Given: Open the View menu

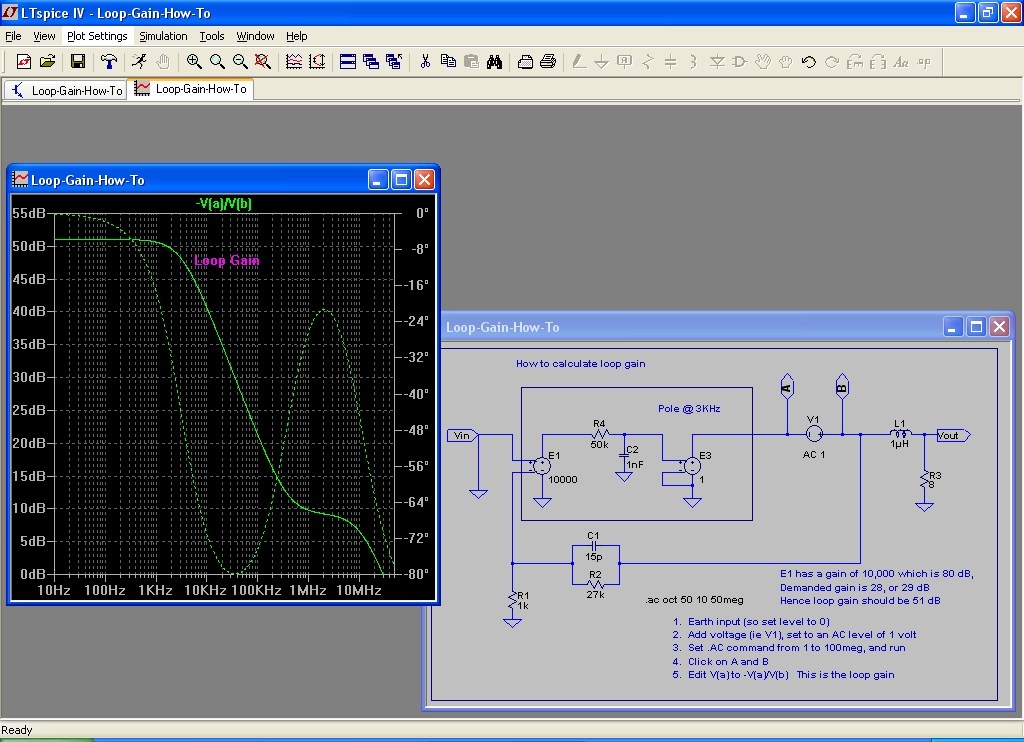Looking at the screenshot, I should pos(44,36).
